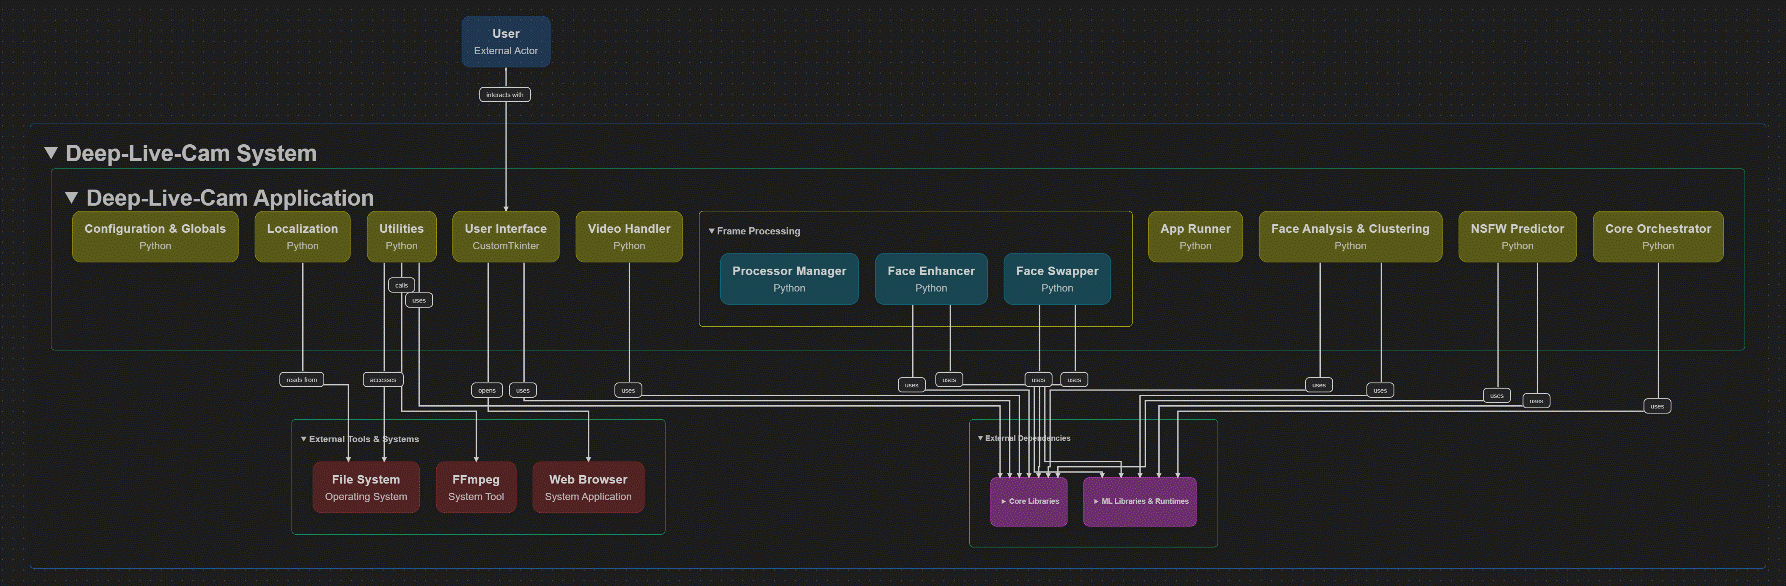The image size is (1786, 586).
Task: Click the Face Analysis & Clustering node
Action: coord(1350,236)
